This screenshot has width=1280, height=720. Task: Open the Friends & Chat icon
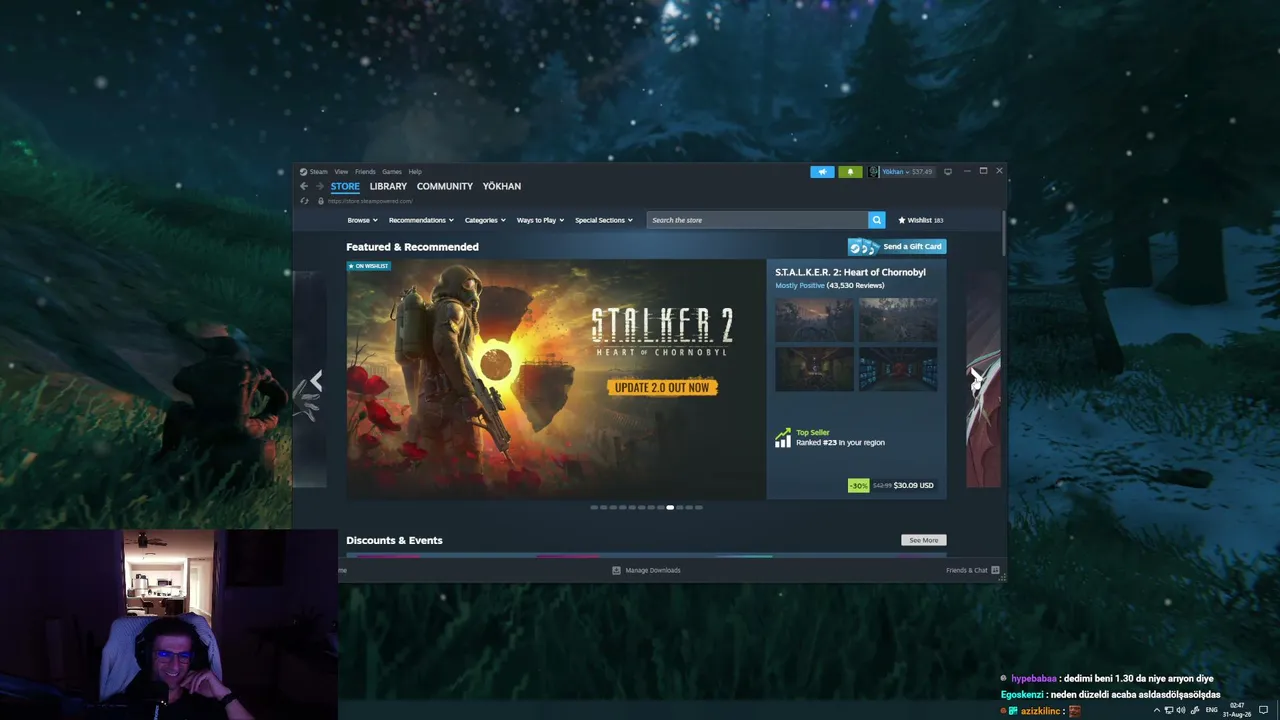tap(995, 570)
